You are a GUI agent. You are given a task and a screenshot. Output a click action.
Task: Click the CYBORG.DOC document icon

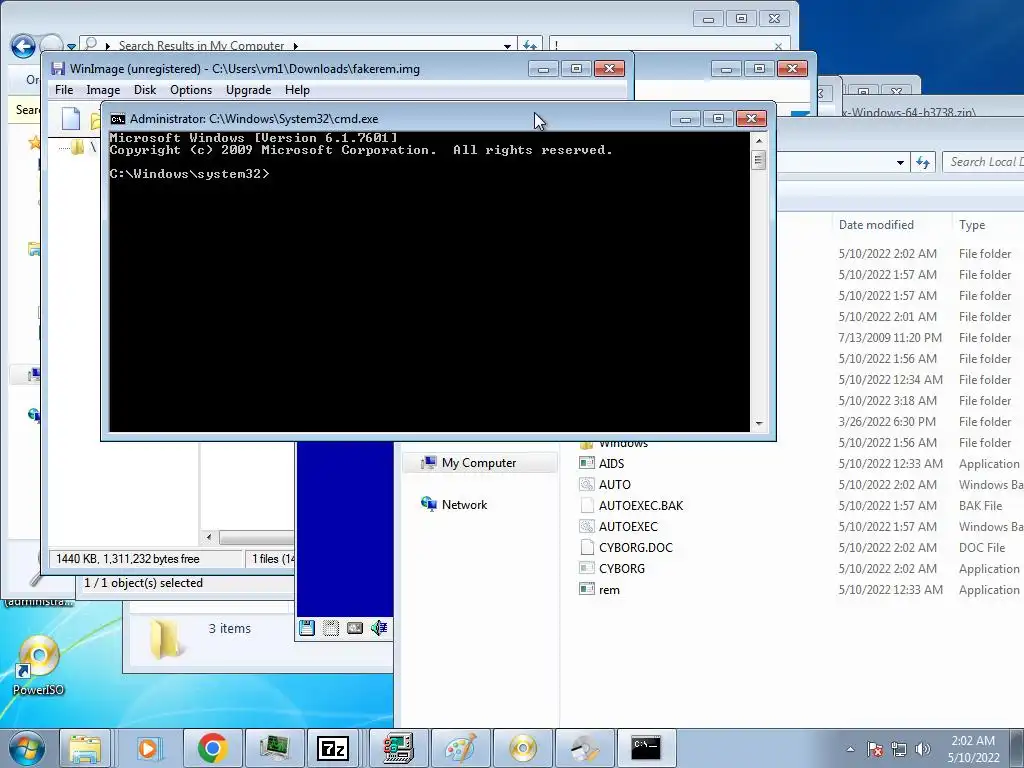[586, 547]
